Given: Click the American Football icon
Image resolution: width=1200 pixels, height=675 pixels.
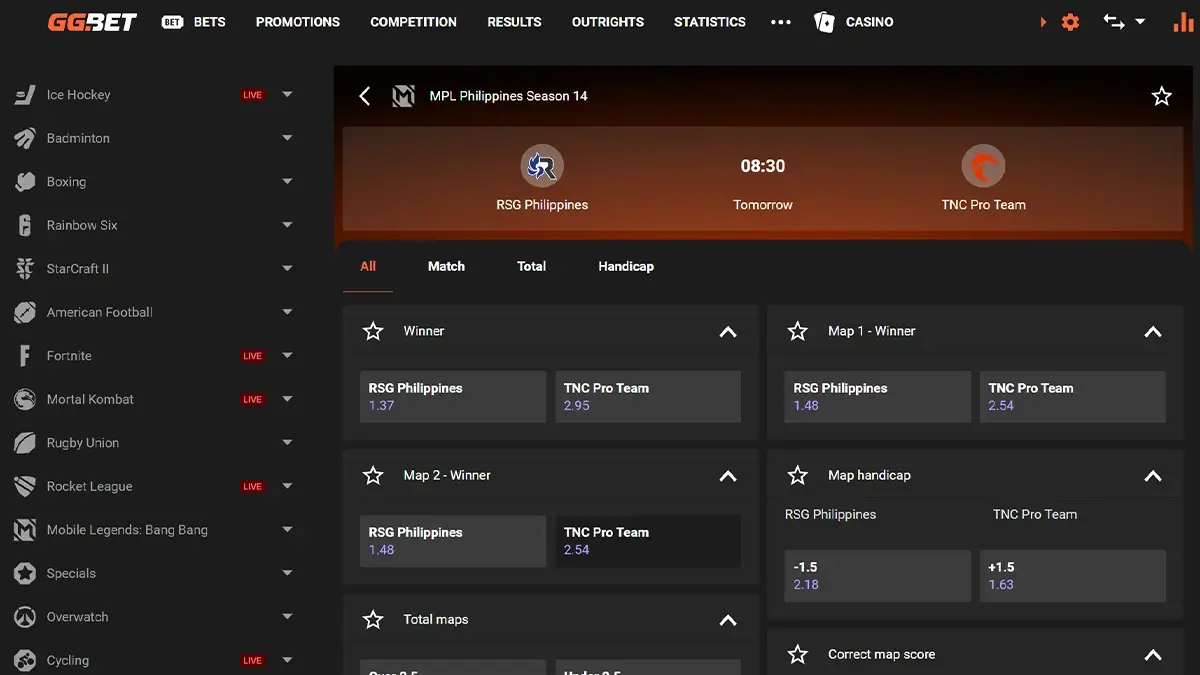Looking at the screenshot, I should pyautogui.click(x=25, y=312).
